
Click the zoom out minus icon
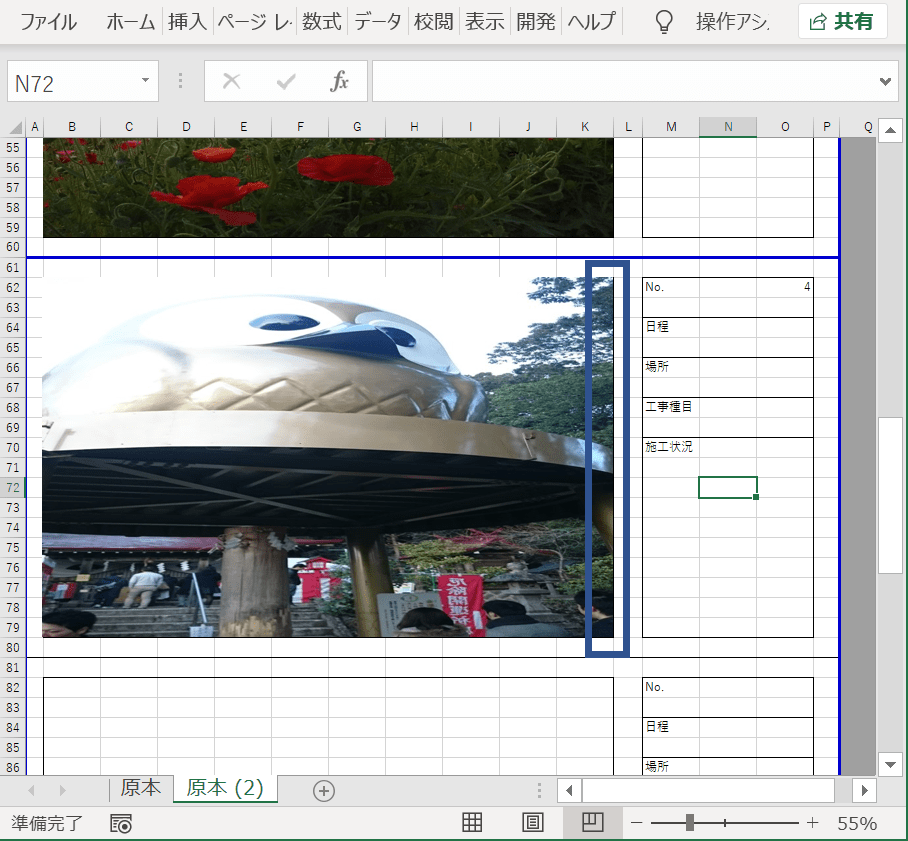pyautogui.click(x=636, y=823)
